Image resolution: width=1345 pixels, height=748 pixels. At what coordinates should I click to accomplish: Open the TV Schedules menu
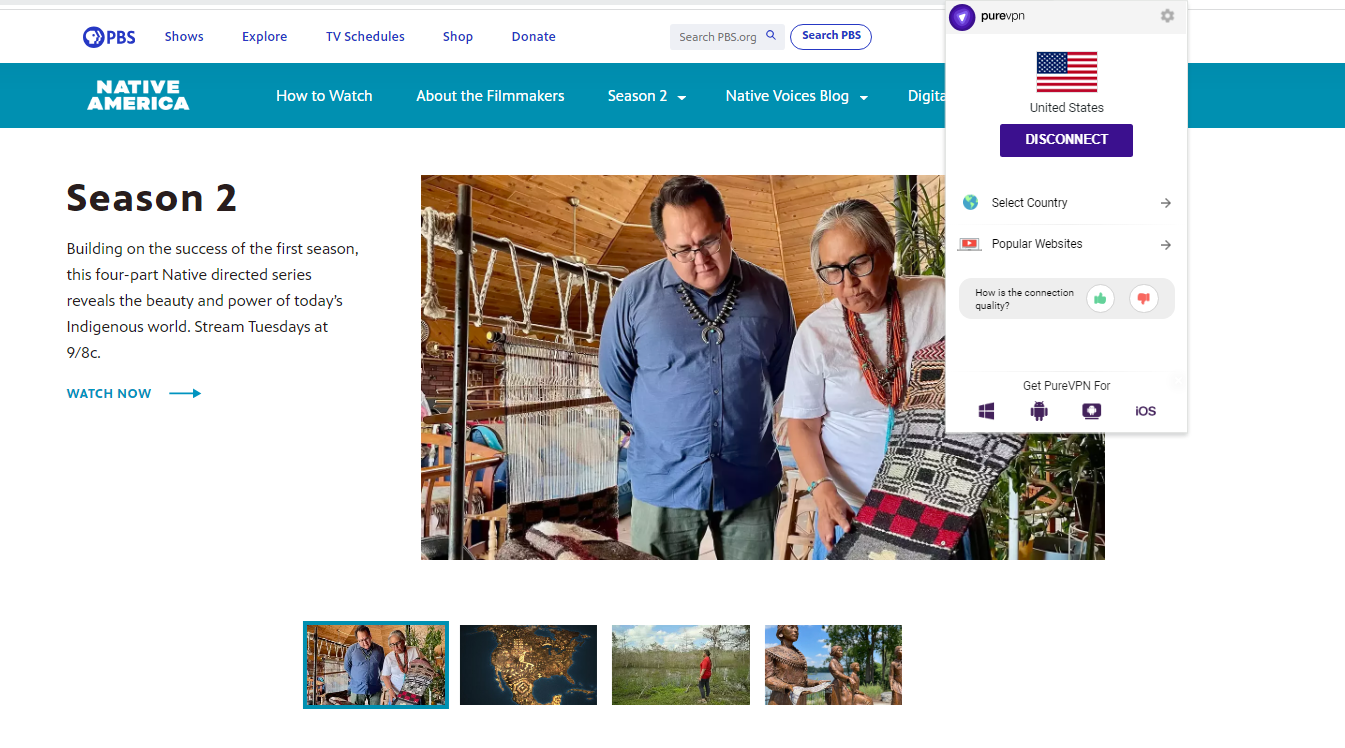coord(364,36)
